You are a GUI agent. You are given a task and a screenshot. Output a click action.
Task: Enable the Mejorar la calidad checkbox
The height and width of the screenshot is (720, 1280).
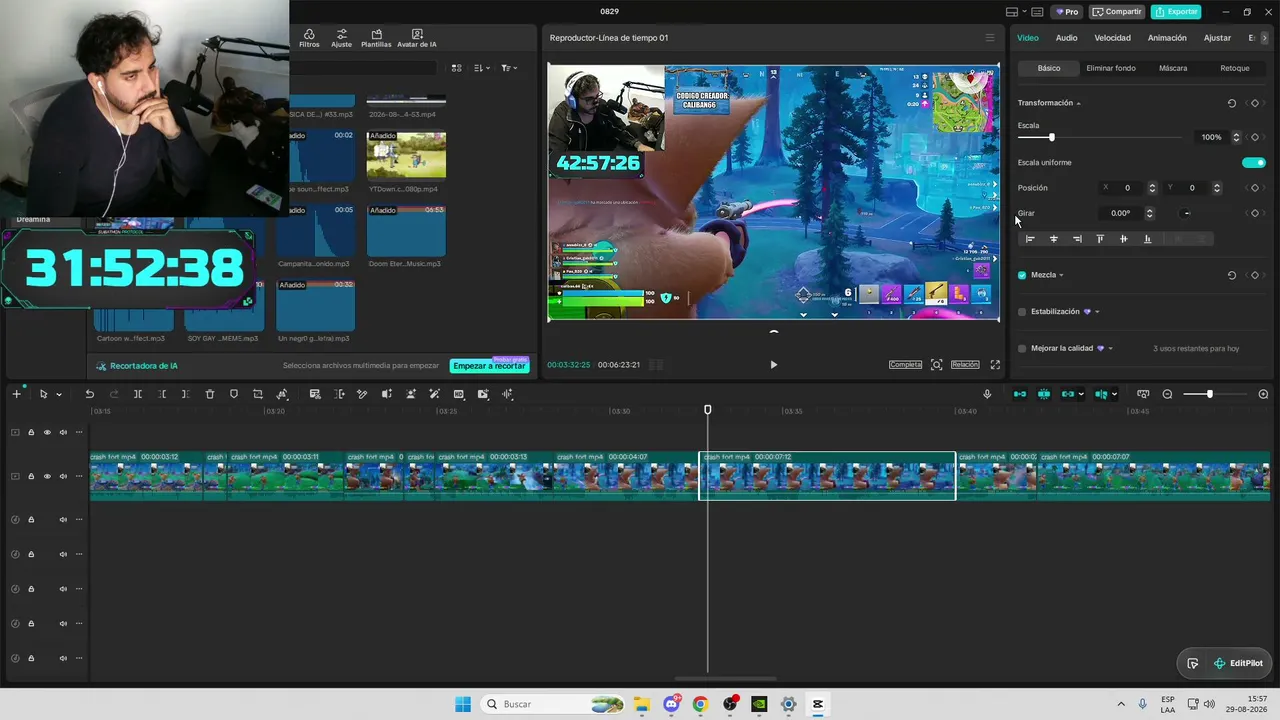coord(1022,349)
